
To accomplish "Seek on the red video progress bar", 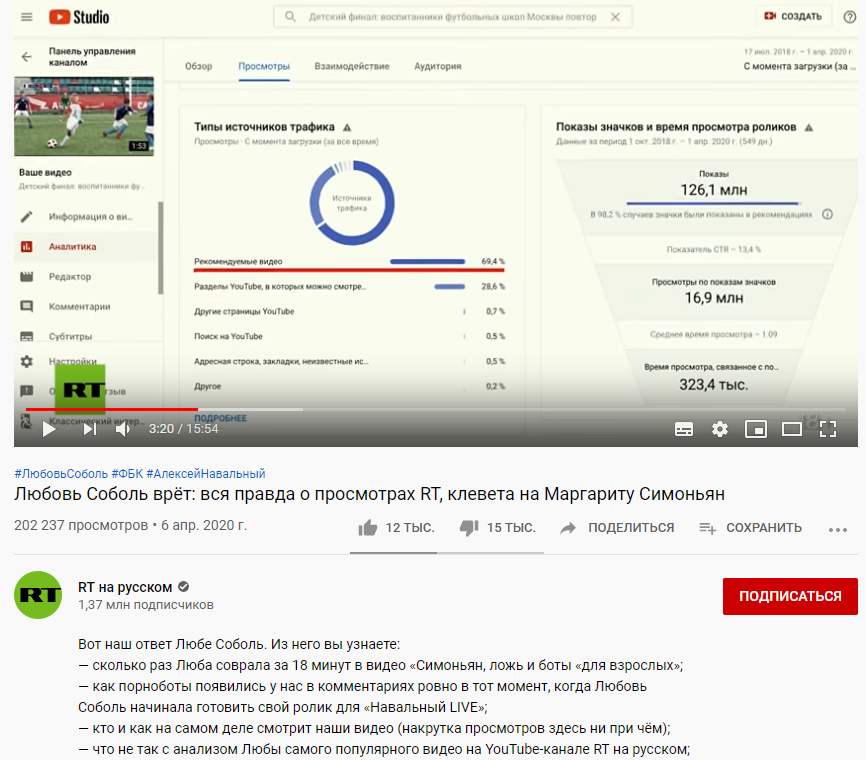I will click(x=112, y=409).
